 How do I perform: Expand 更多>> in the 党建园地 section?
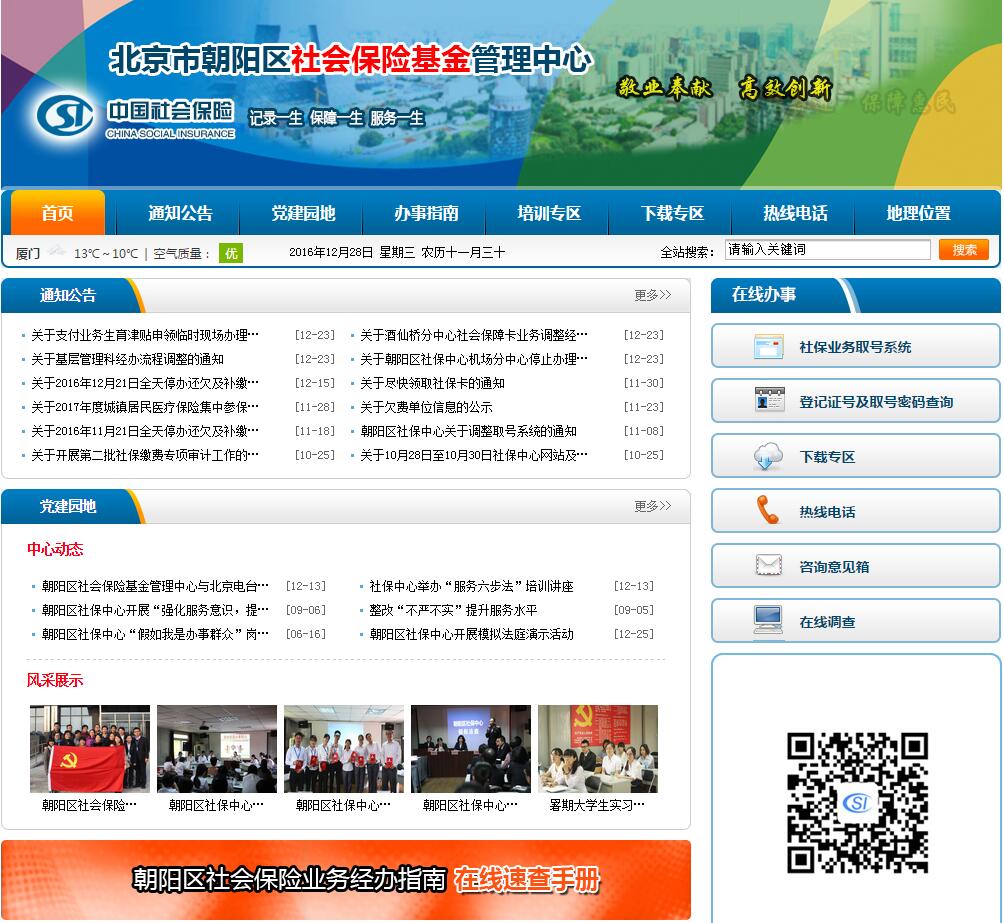coord(652,506)
